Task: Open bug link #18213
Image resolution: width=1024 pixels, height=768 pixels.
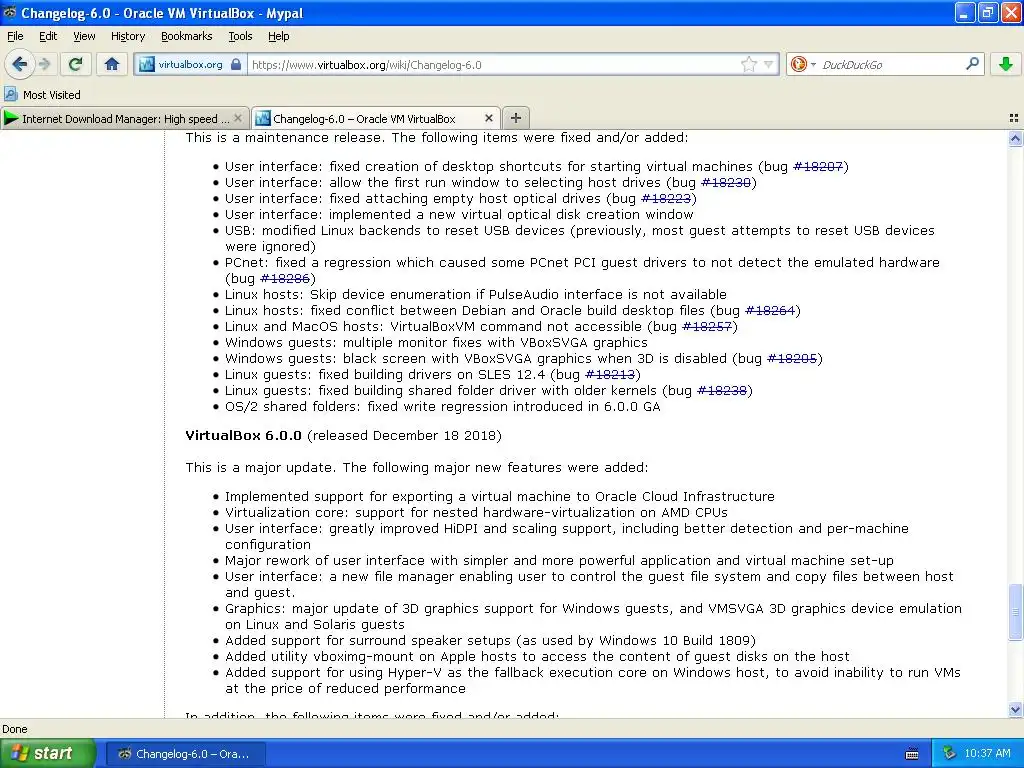Action: [x=610, y=375]
